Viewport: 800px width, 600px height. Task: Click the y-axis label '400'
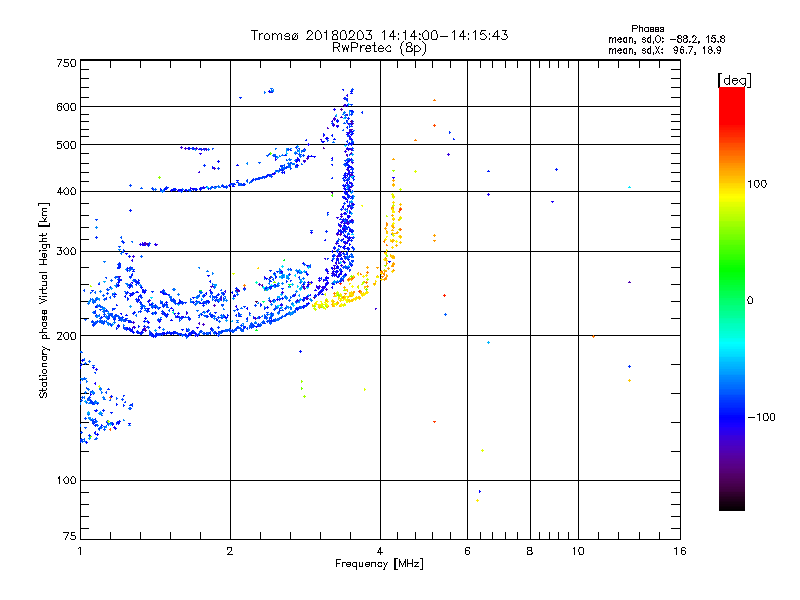(66, 191)
